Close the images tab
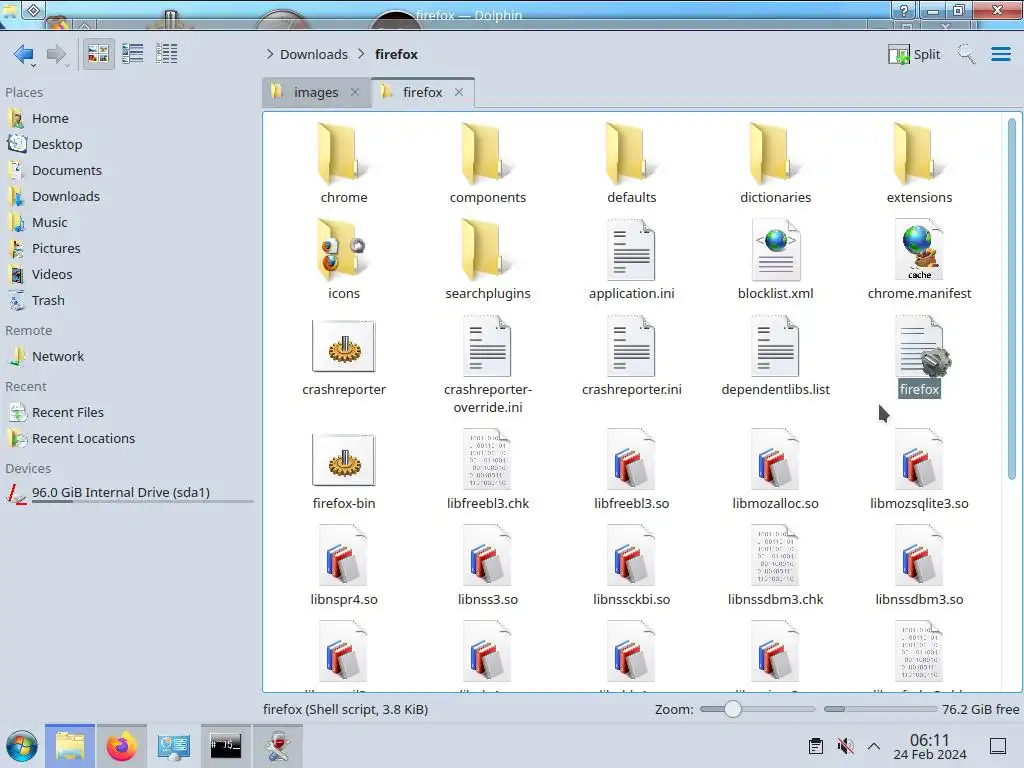The height and width of the screenshot is (768, 1024). pyautogui.click(x=355, y=92)
